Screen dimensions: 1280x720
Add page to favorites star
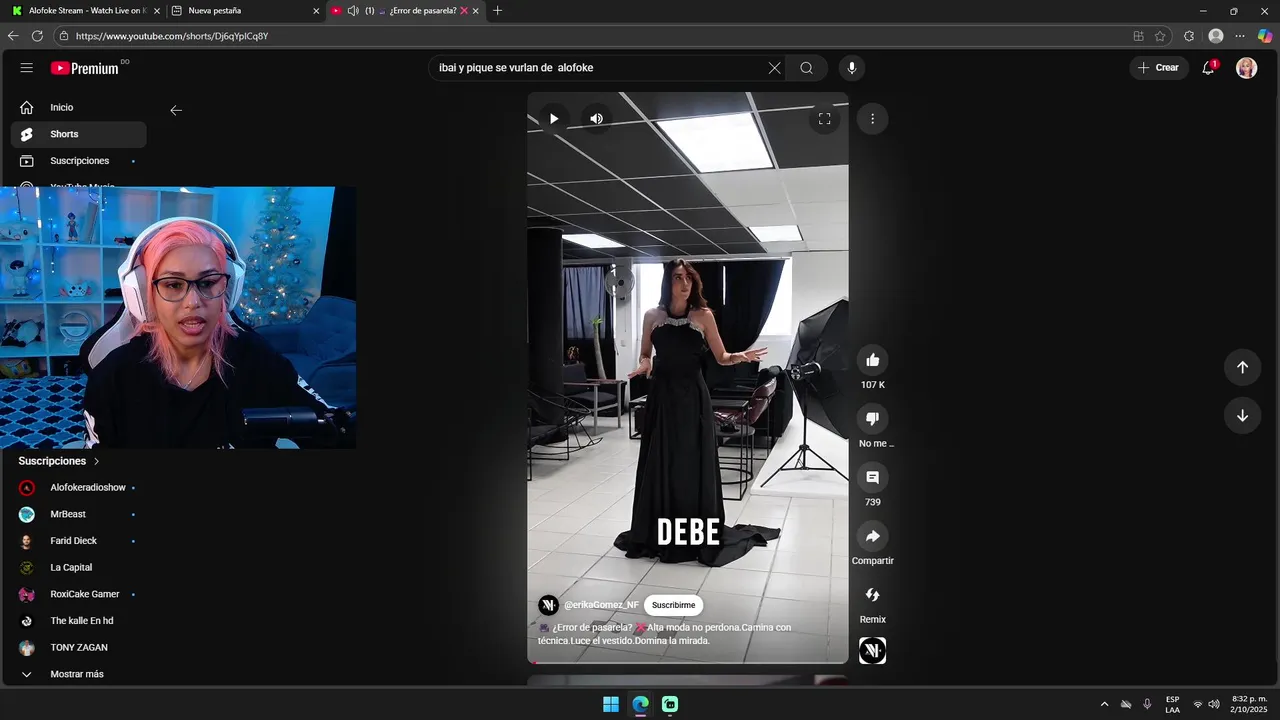[1160, 36]
